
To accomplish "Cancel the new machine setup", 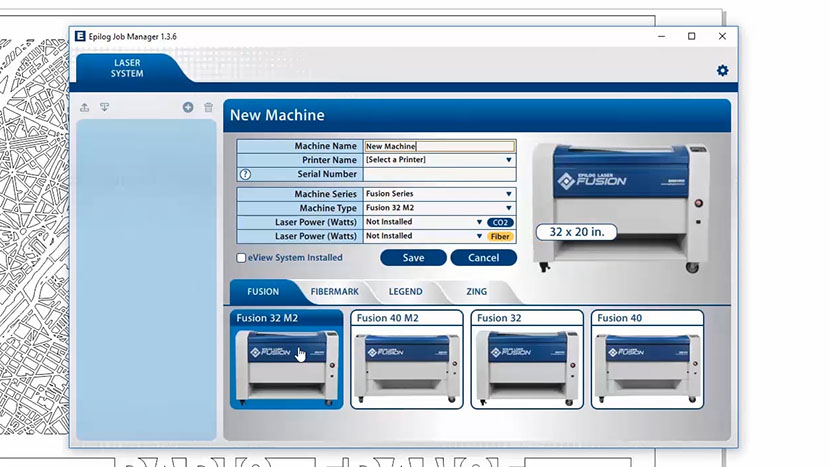I will (483, 258).
